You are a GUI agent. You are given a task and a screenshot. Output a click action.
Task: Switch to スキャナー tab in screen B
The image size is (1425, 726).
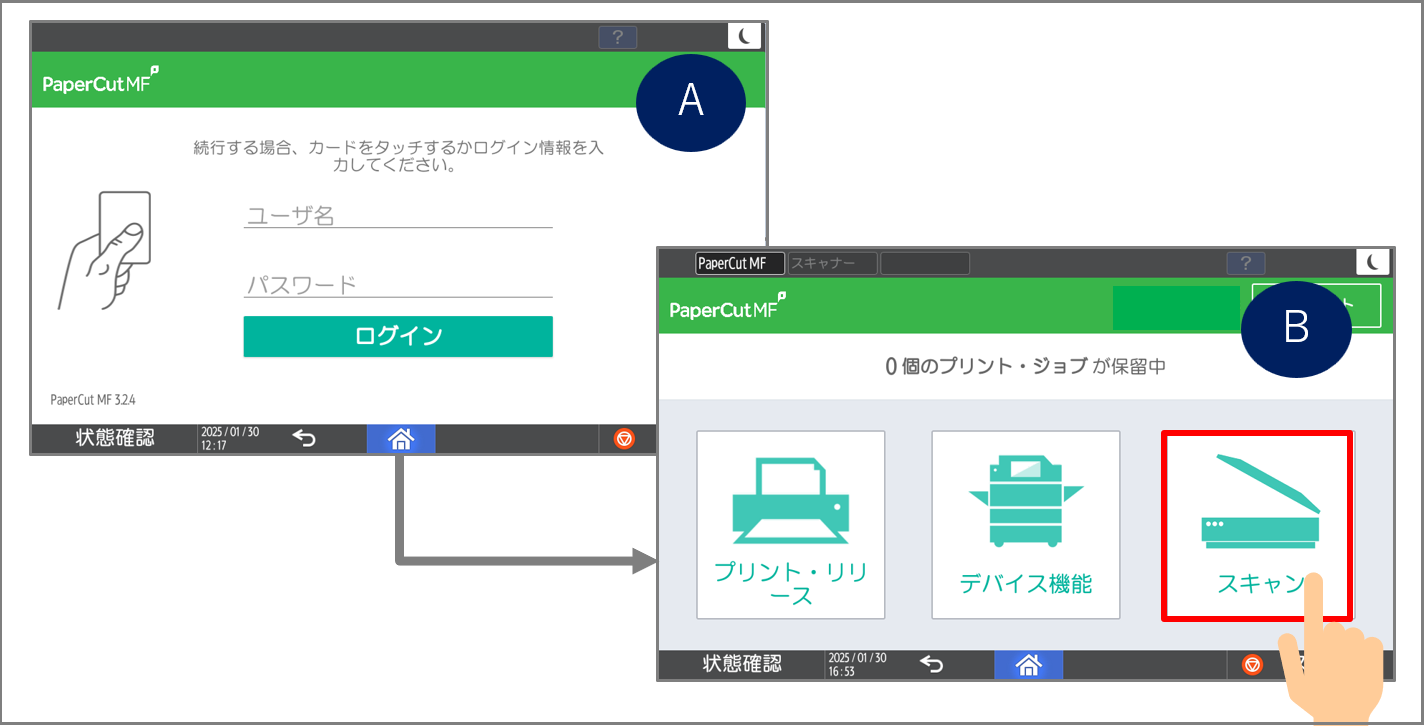tap(832, 264)
